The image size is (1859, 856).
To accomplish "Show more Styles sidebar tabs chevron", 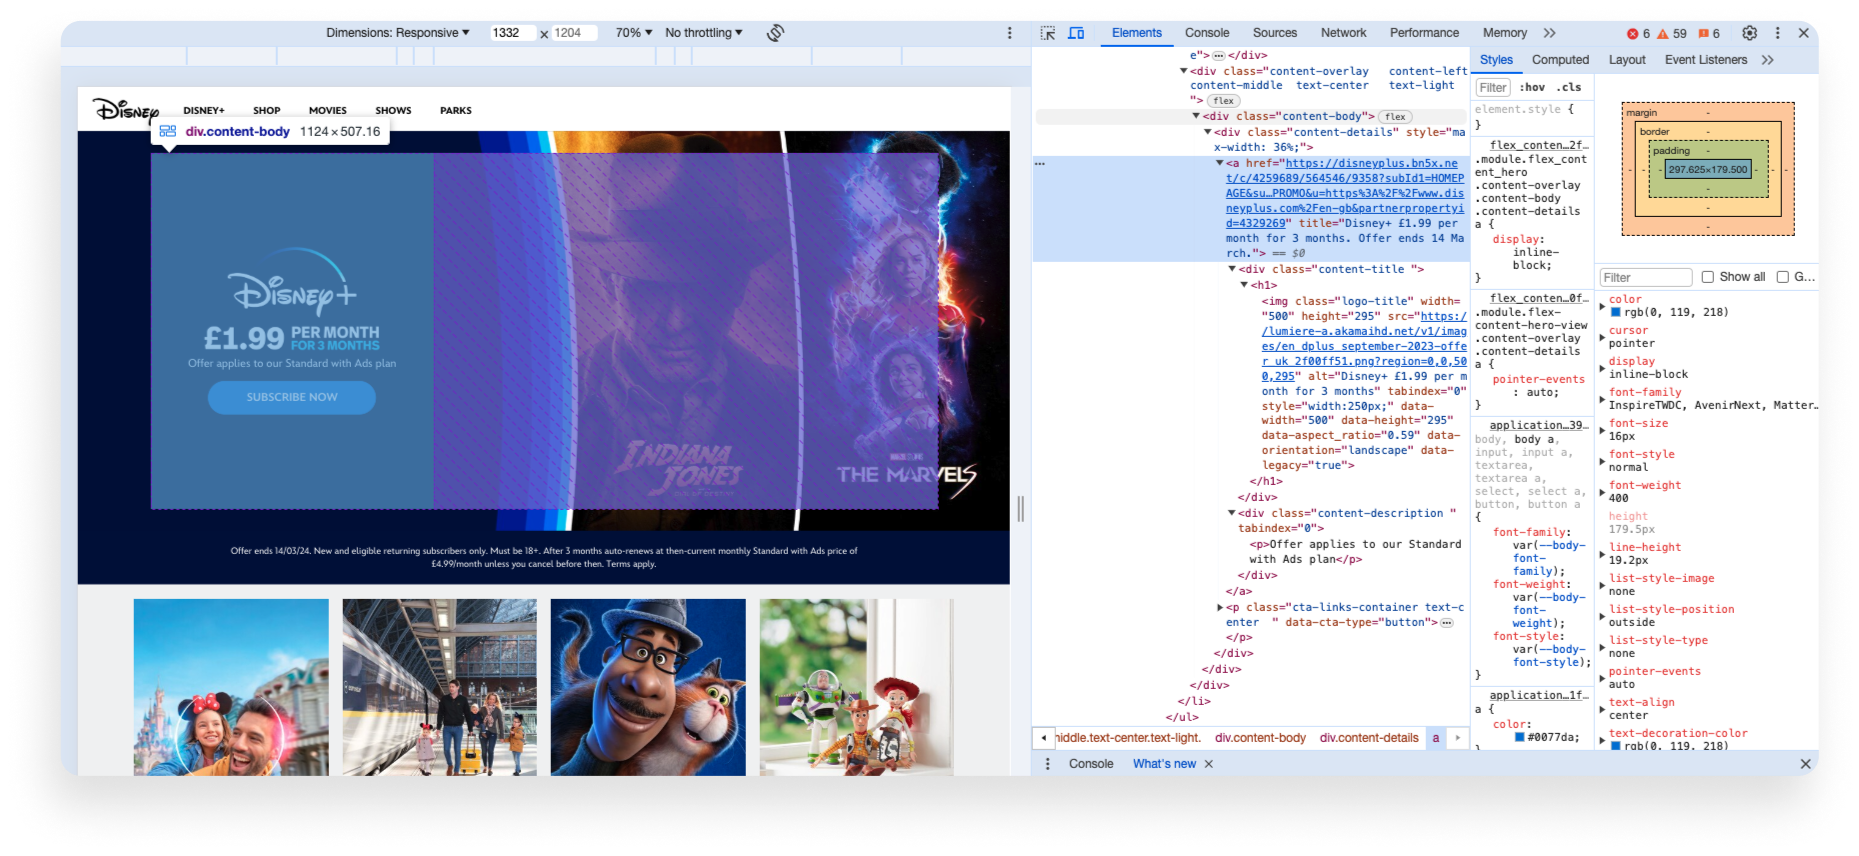I will 1767,60.
